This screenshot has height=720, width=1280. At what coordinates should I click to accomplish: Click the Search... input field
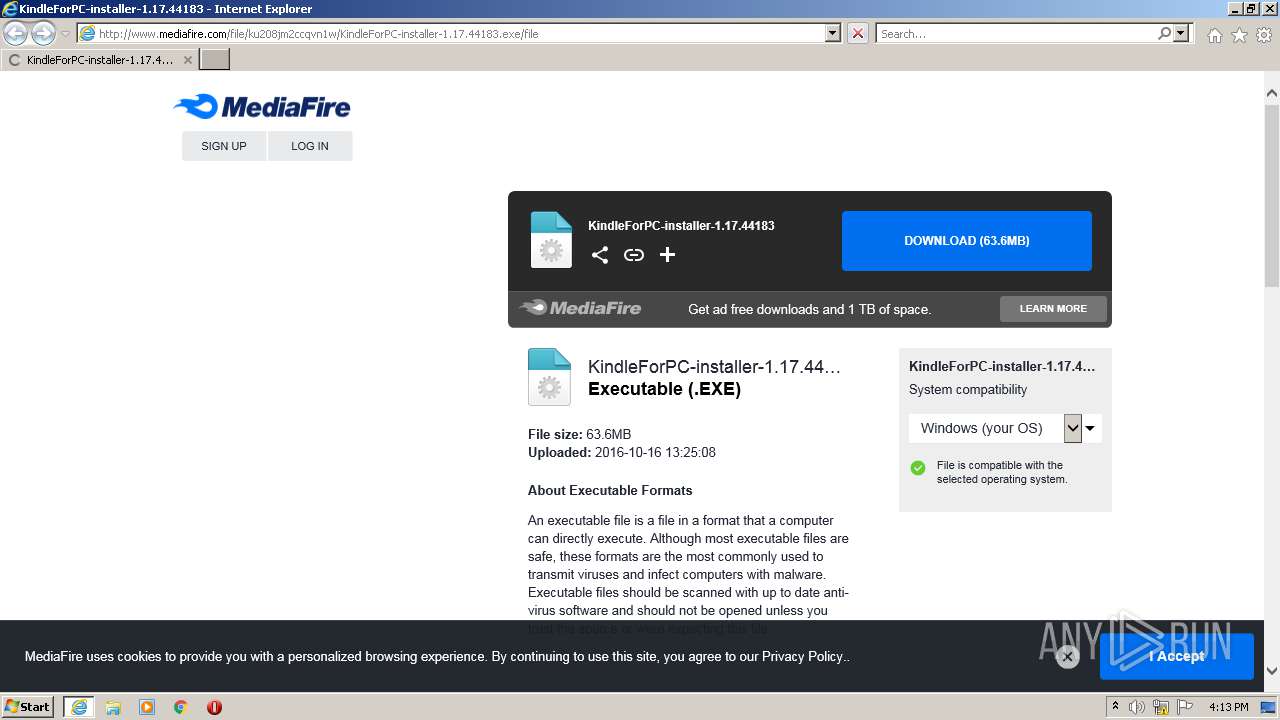(x=1016, y=33)
